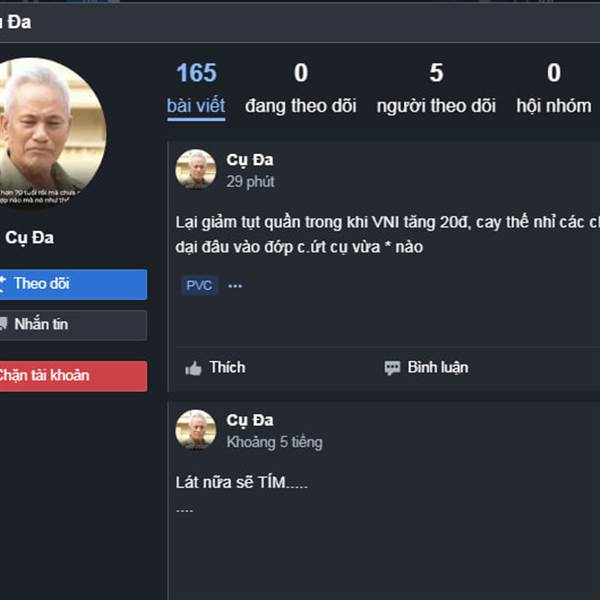Follow the user with Theo dõi button
600x600 pixels.
point(73,284)
